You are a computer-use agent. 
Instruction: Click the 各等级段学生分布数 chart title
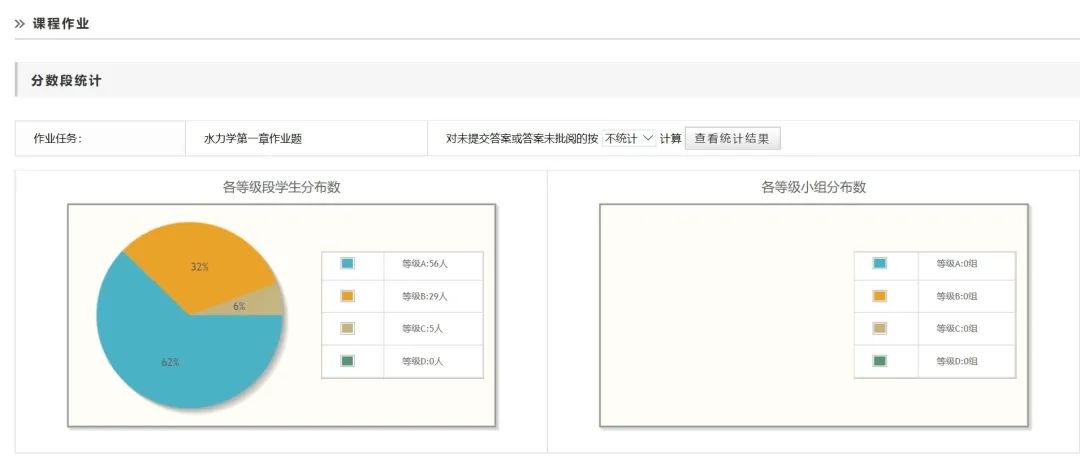281,187
